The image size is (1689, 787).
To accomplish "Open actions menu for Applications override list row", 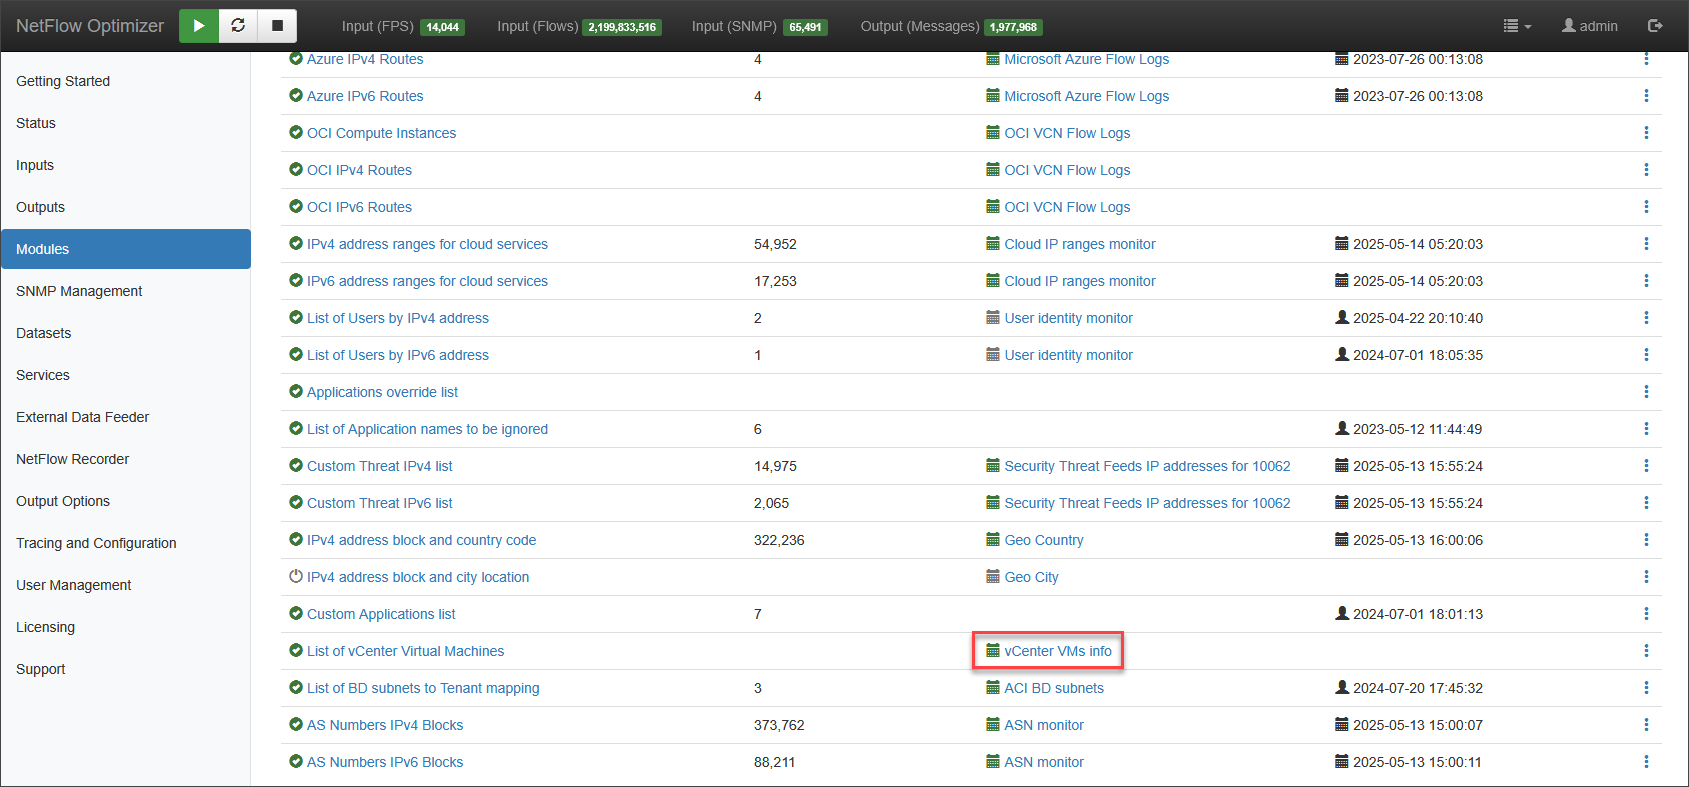I will [1646, 392].
